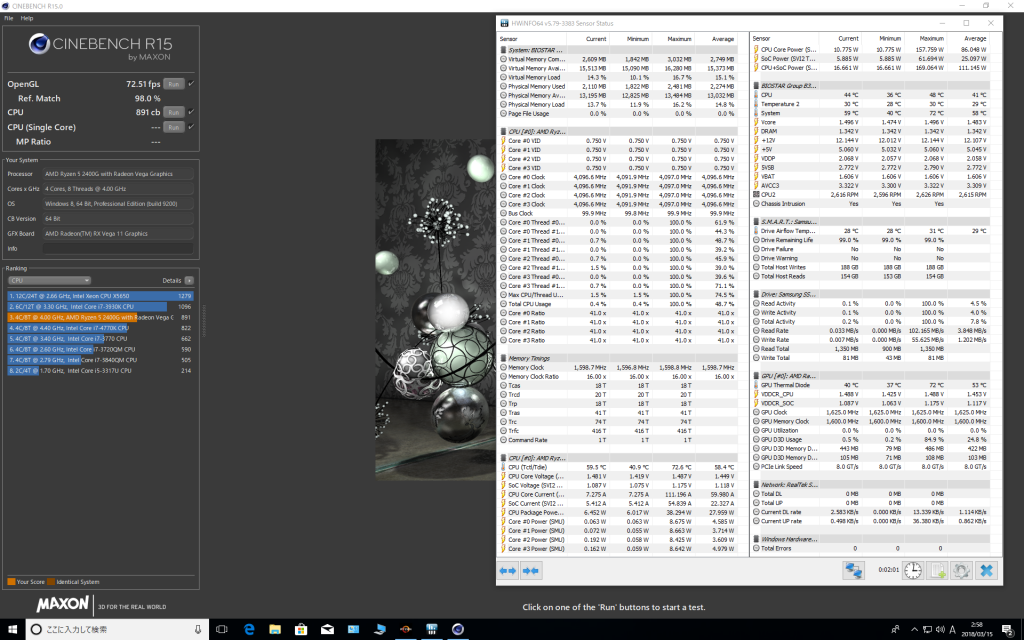Toggle the OpenGL test checkbox
This screenshot has height=640, width=1024.
coord(191,84)
